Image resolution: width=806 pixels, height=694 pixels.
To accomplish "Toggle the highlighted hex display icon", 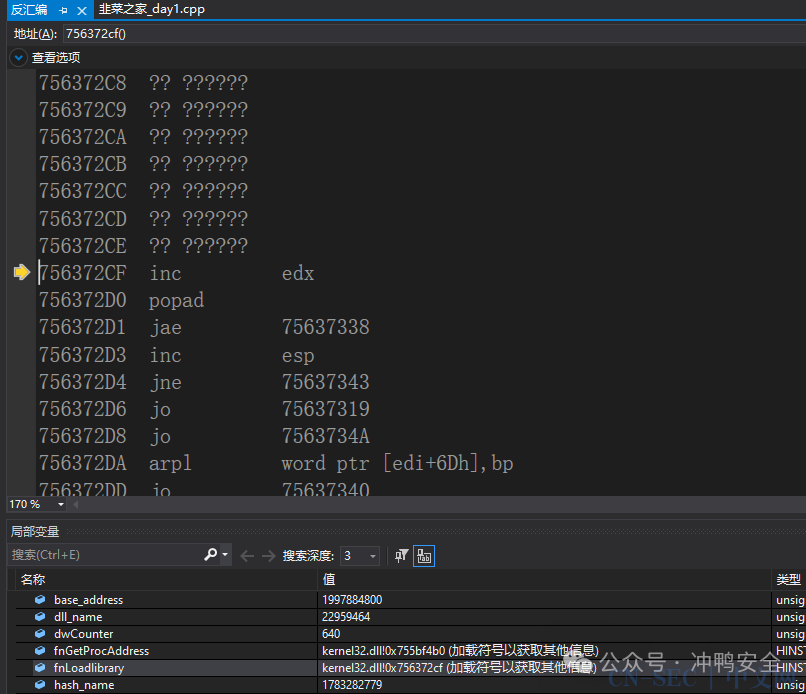I will pos(424,556).
